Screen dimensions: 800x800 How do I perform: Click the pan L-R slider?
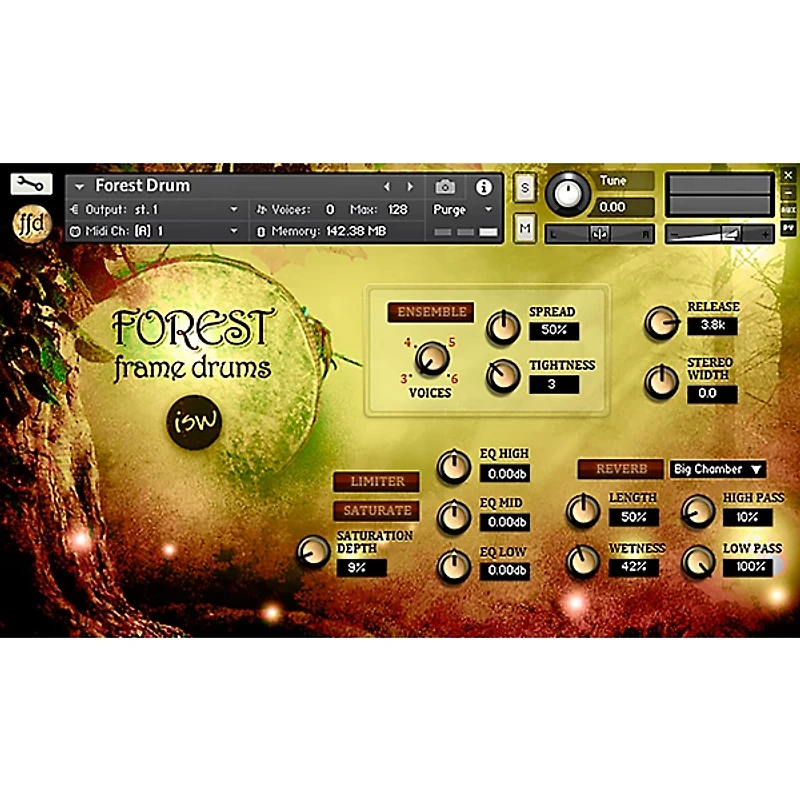pos(600,234)
